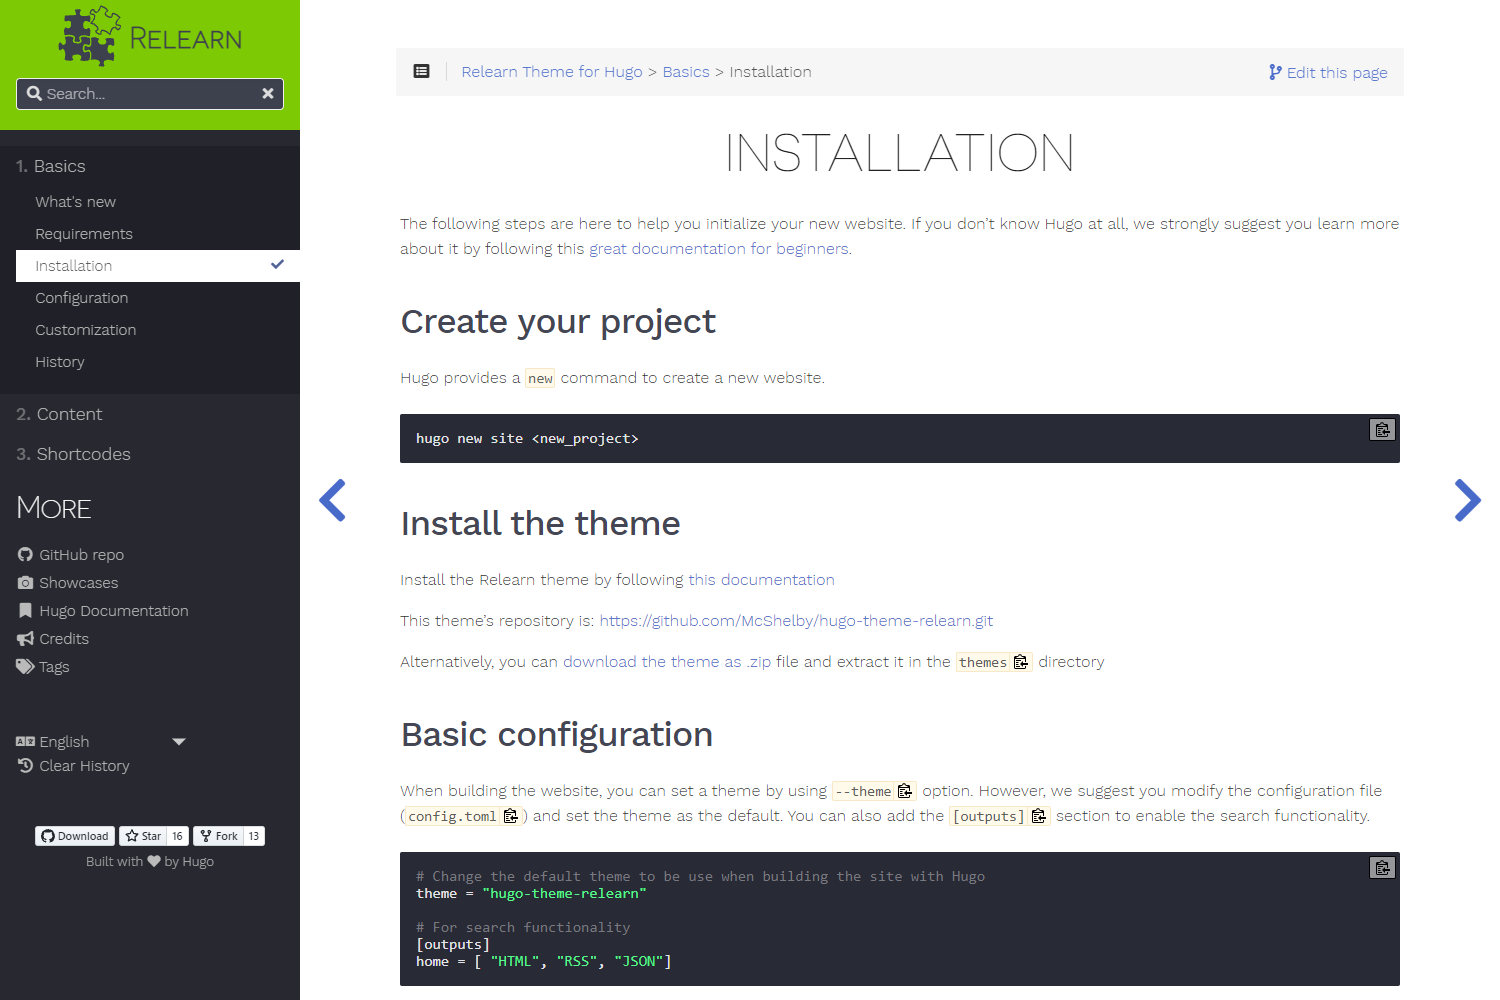
Task: Click the GitHub Star button
Action: pos(143,836)
